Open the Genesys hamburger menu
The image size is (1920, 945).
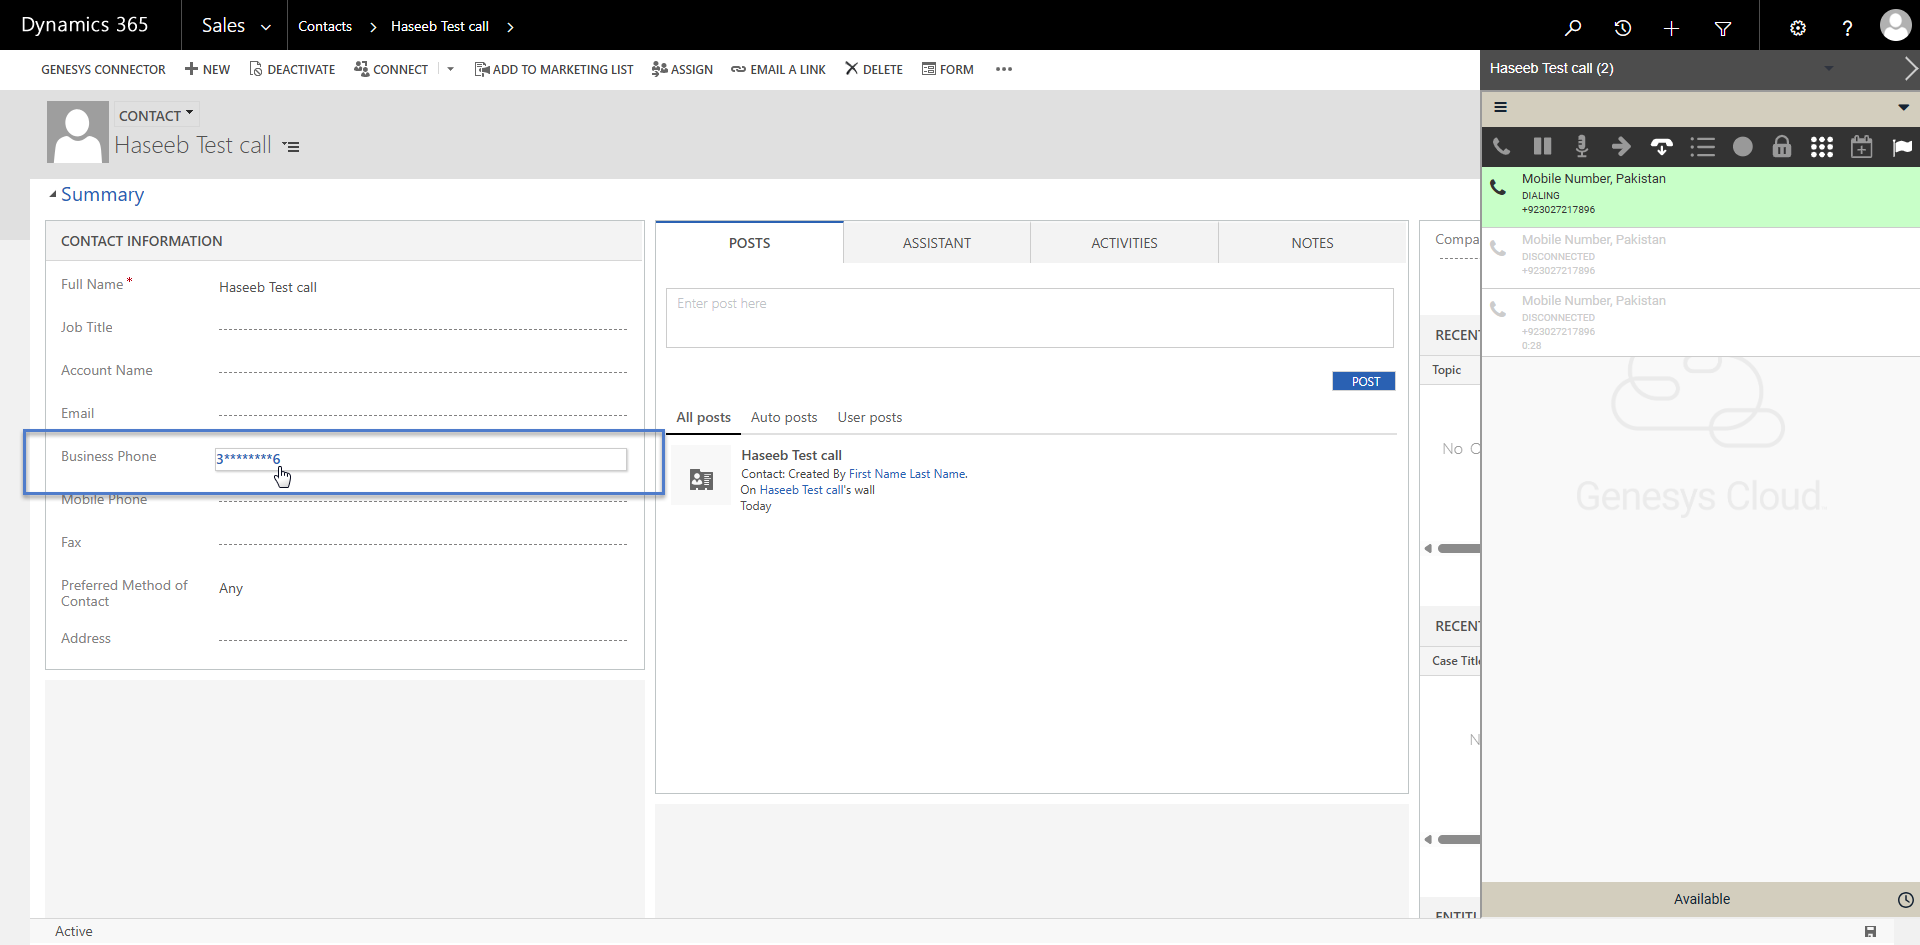tap(1500, 107)
